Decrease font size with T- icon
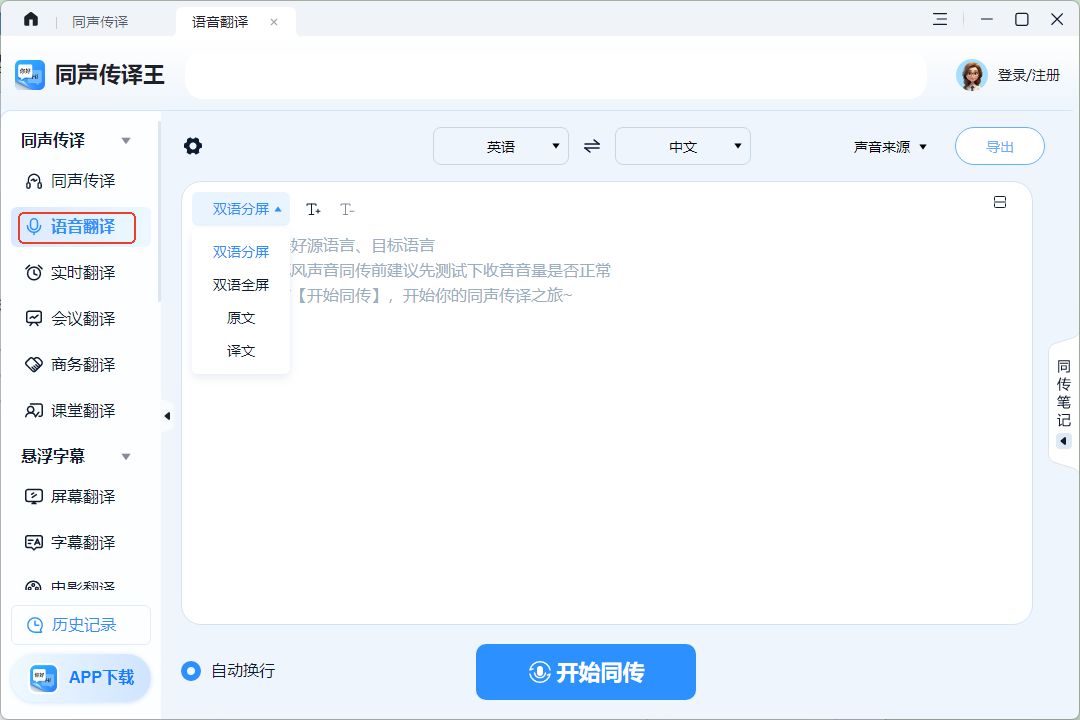This screenshot has width=1080, height=720. tap(347, 209)
